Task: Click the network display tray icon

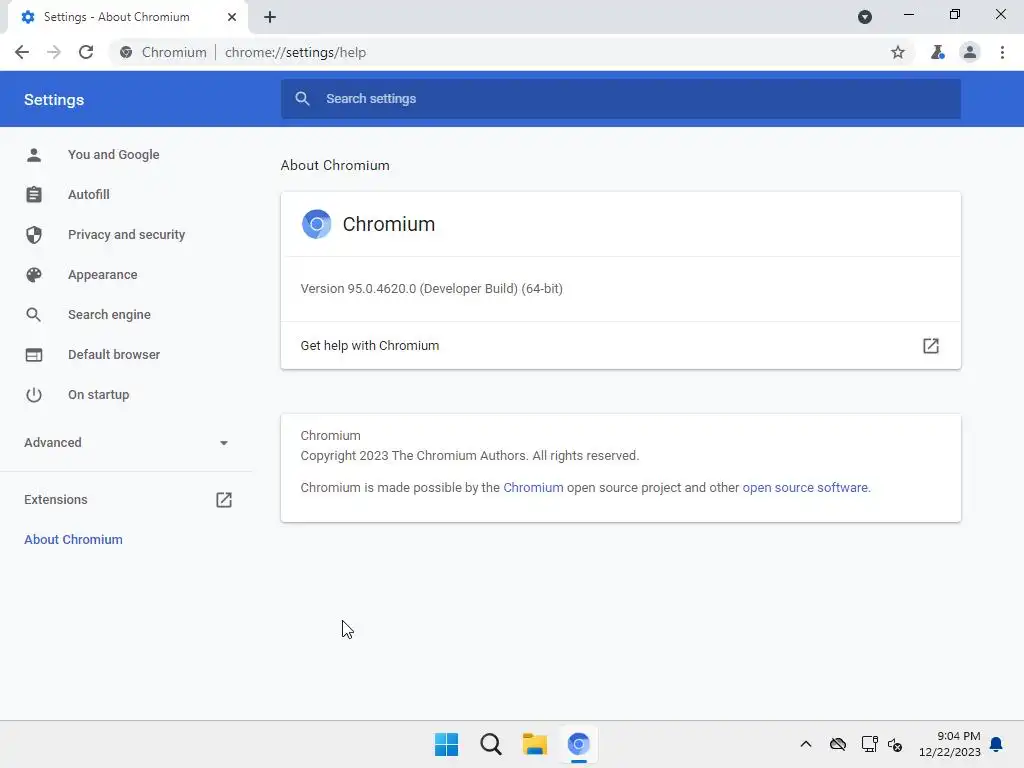Action: tap(869, 744)
